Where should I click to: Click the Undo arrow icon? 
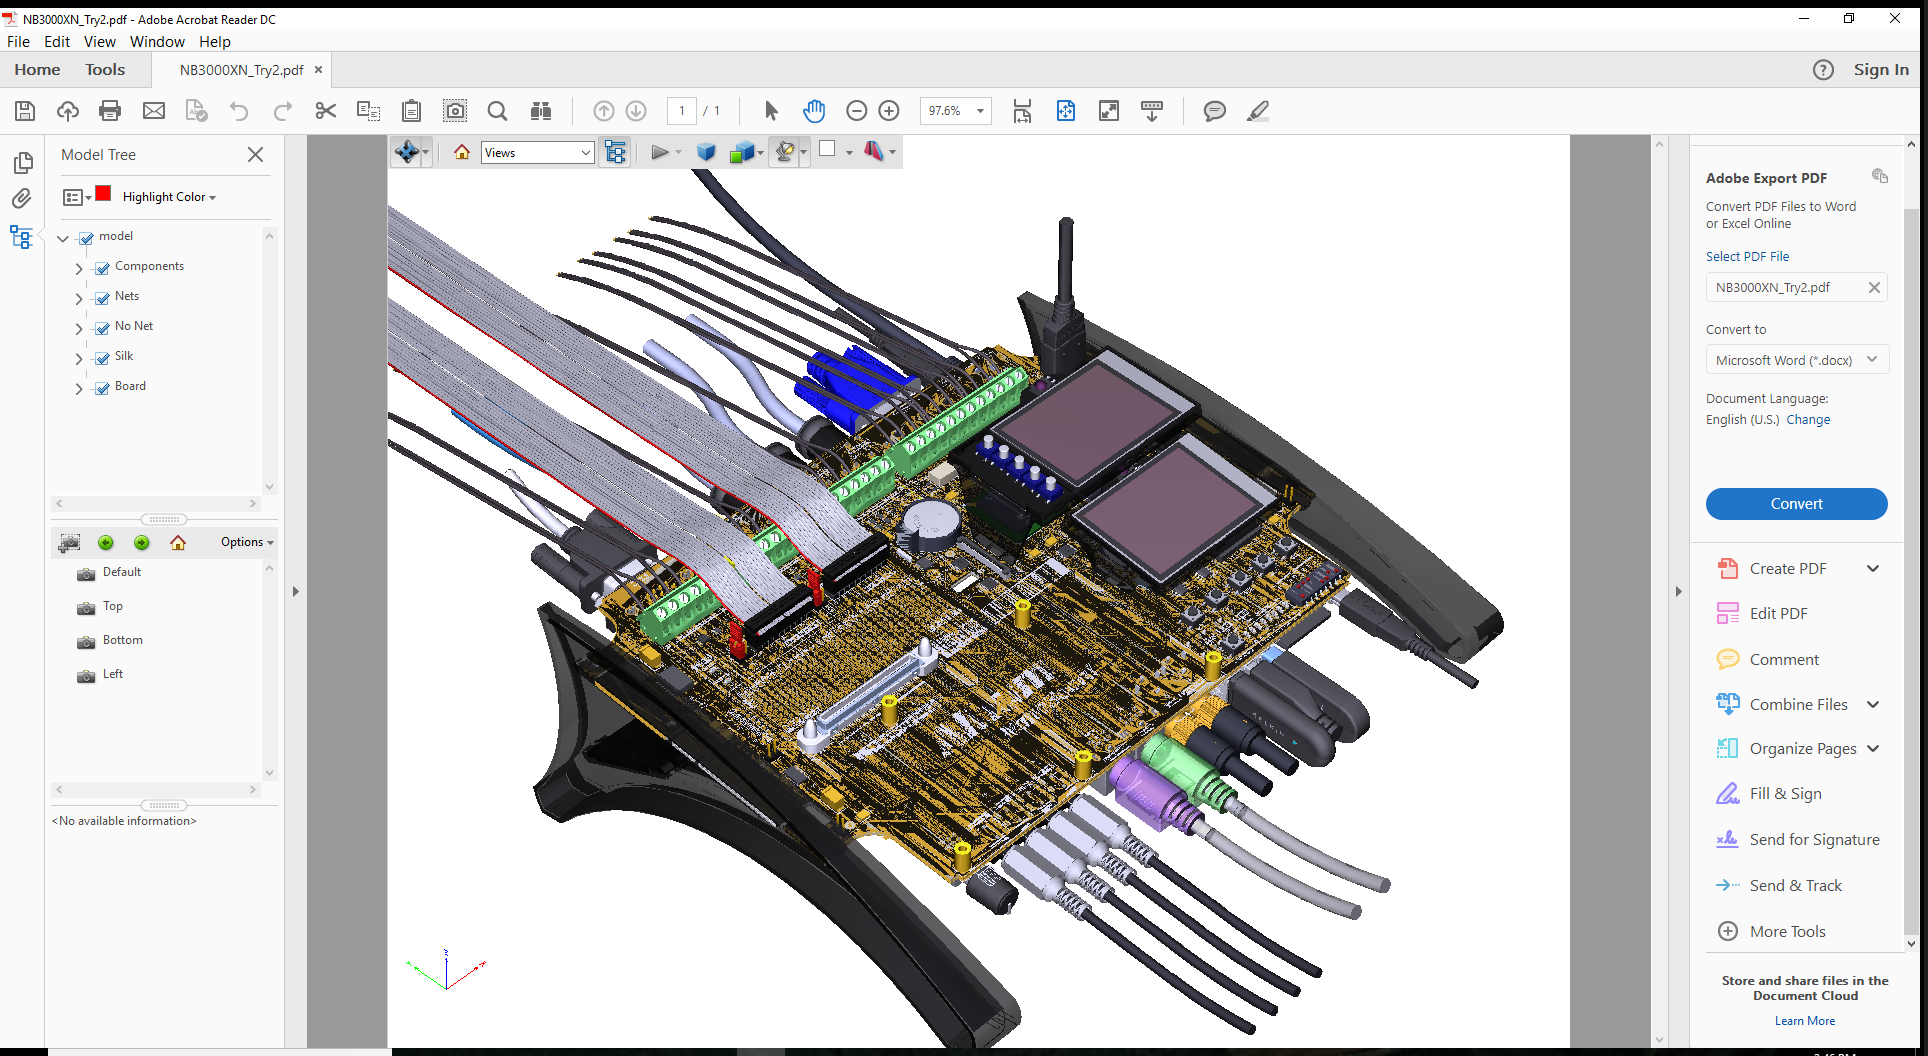[x=239, y=111]
